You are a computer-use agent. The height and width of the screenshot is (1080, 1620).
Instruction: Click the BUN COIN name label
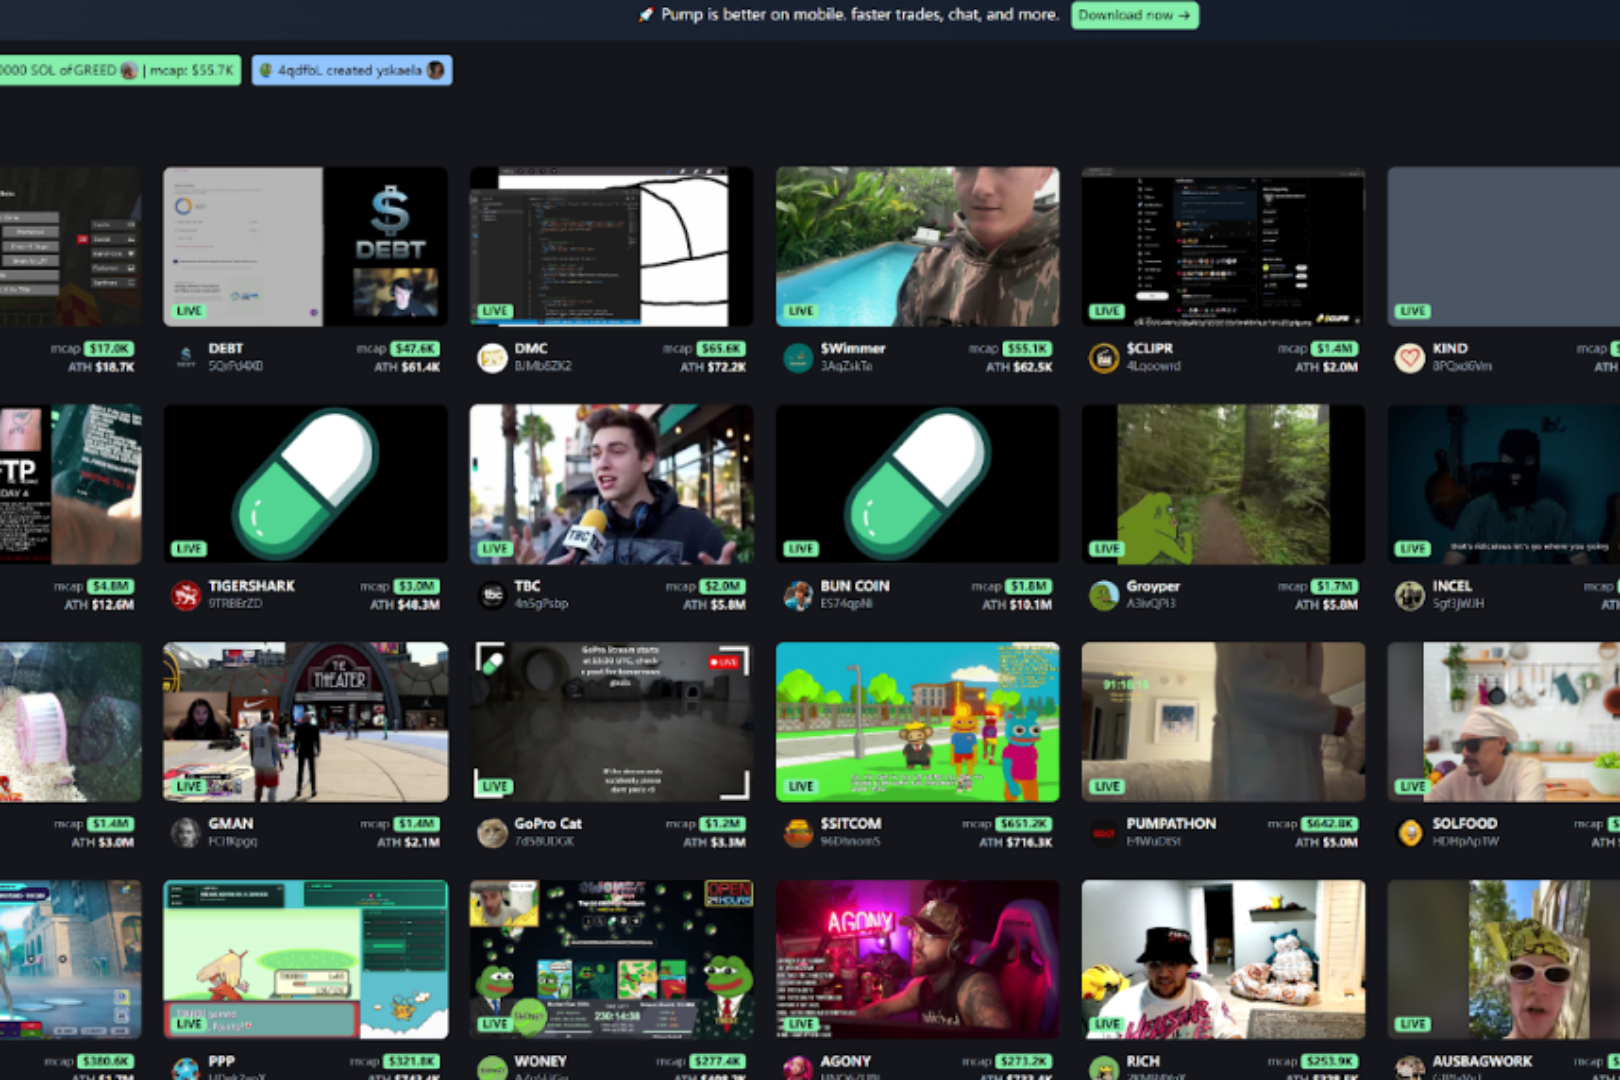[x=855, y=586]
